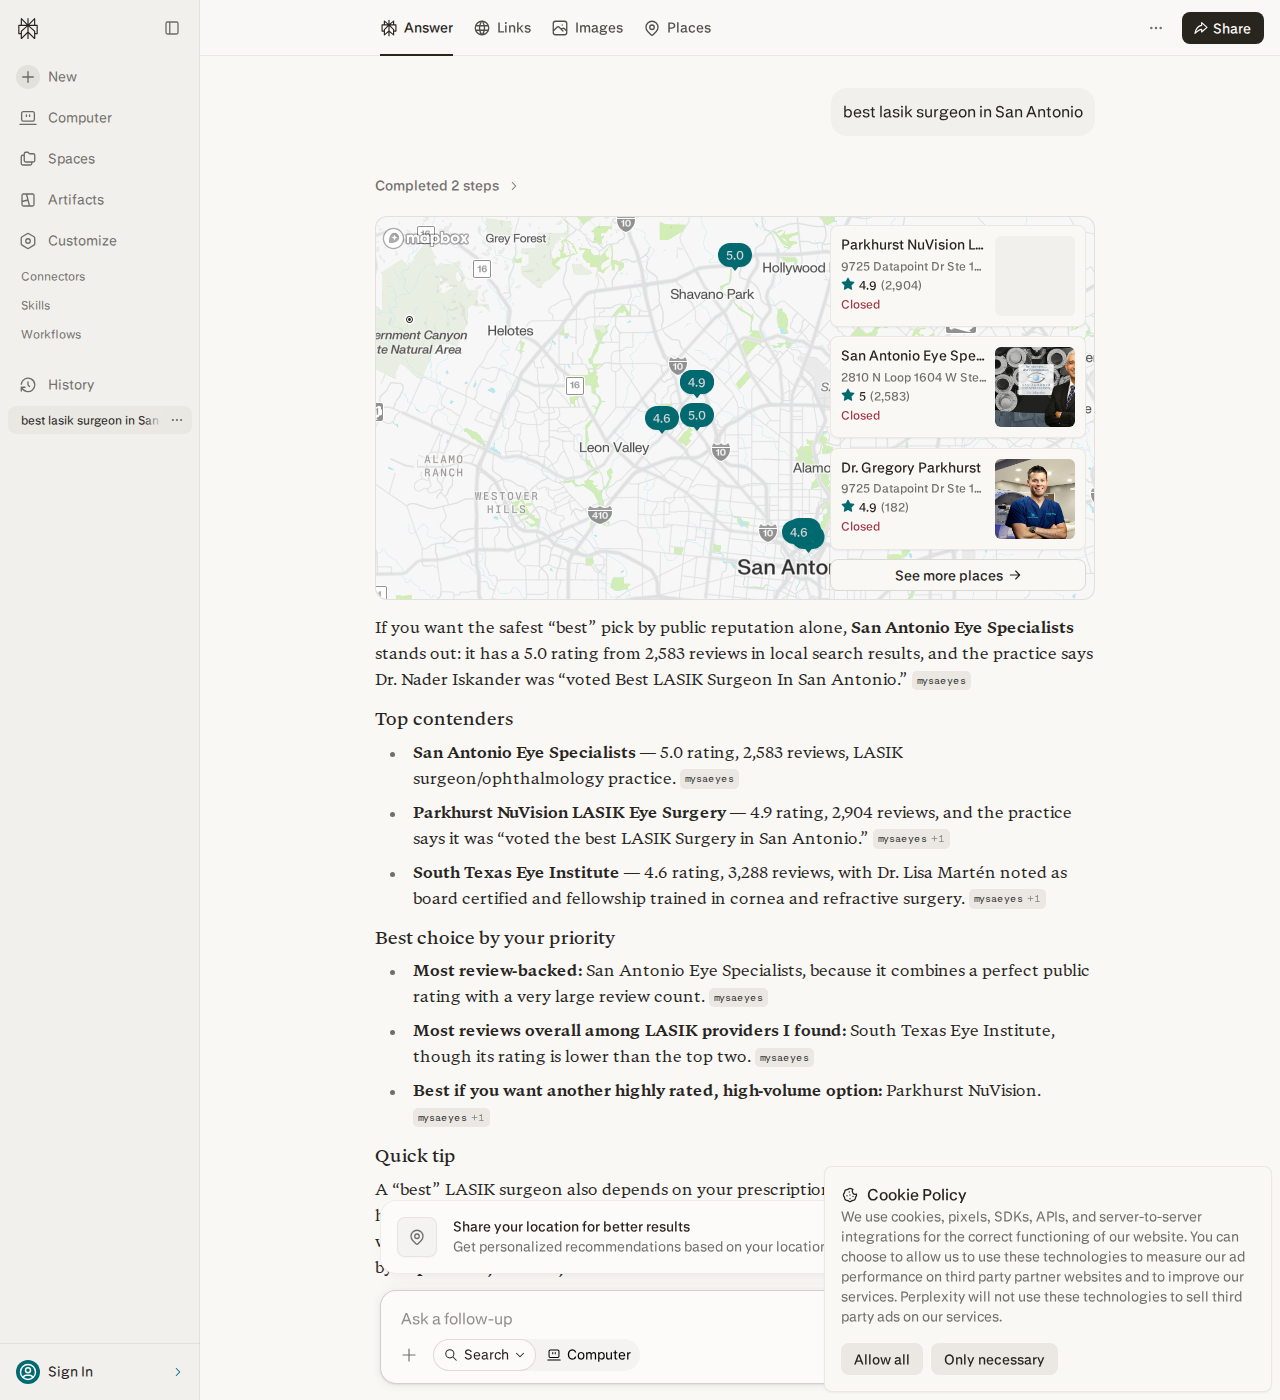Click the plus attach icon in follow-up box
Viewport: 1280px width, 1400px height.
(409, 1355)
